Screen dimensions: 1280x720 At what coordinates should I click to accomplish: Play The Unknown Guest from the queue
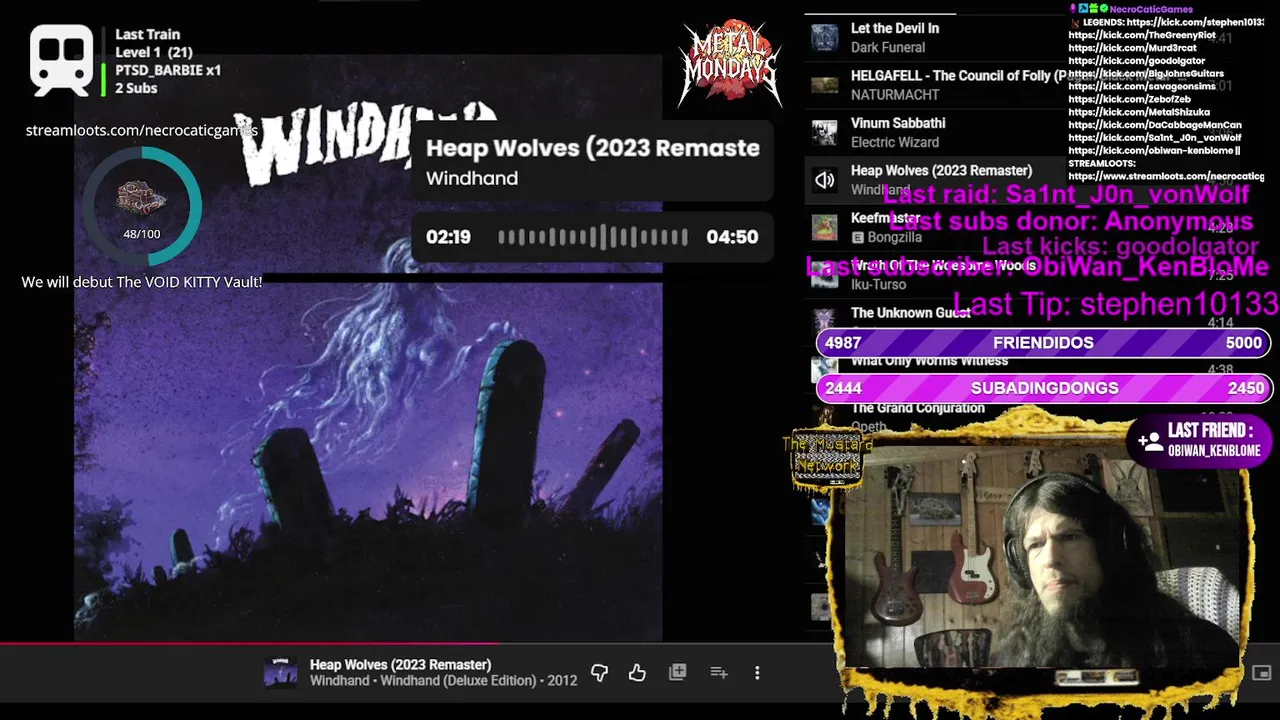(x=910, y=313)
